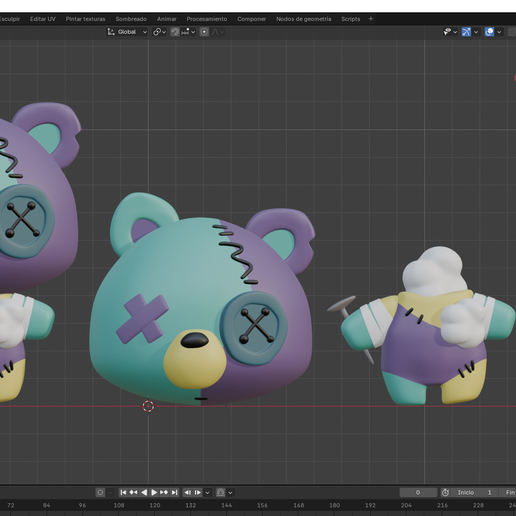Open the Global transform orientation dropdown
The image size is (516, 516).
click(127, 32)
